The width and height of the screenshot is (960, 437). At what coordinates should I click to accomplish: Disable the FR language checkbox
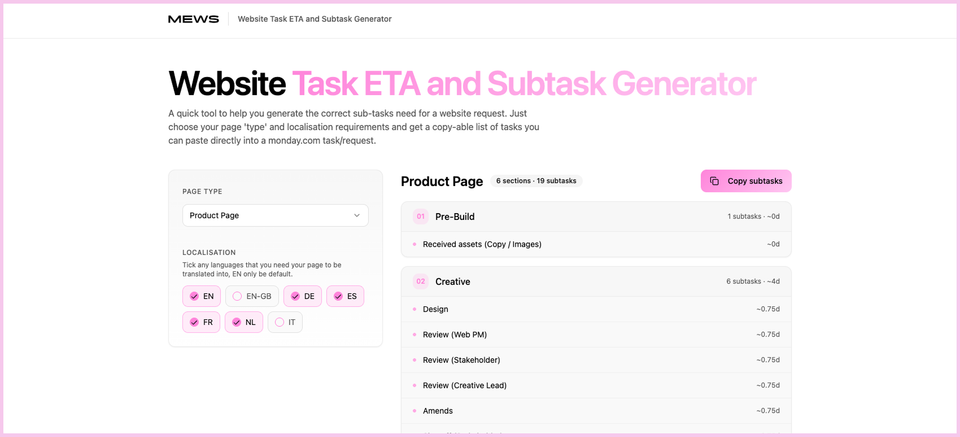(201, 322)
